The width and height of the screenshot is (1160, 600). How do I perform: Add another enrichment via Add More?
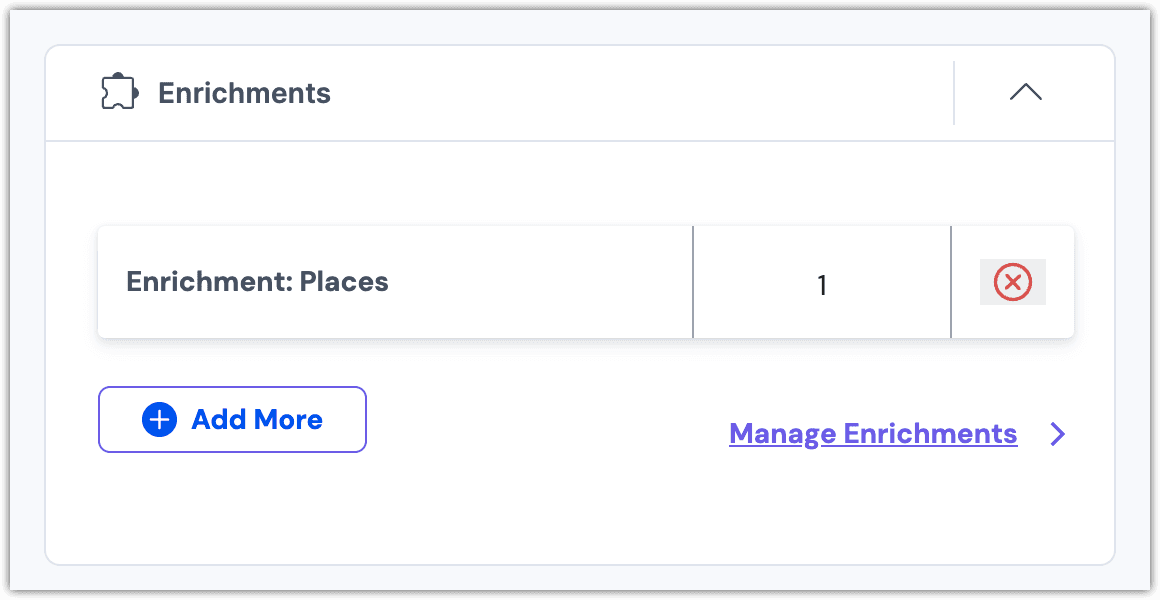(232, 419)
